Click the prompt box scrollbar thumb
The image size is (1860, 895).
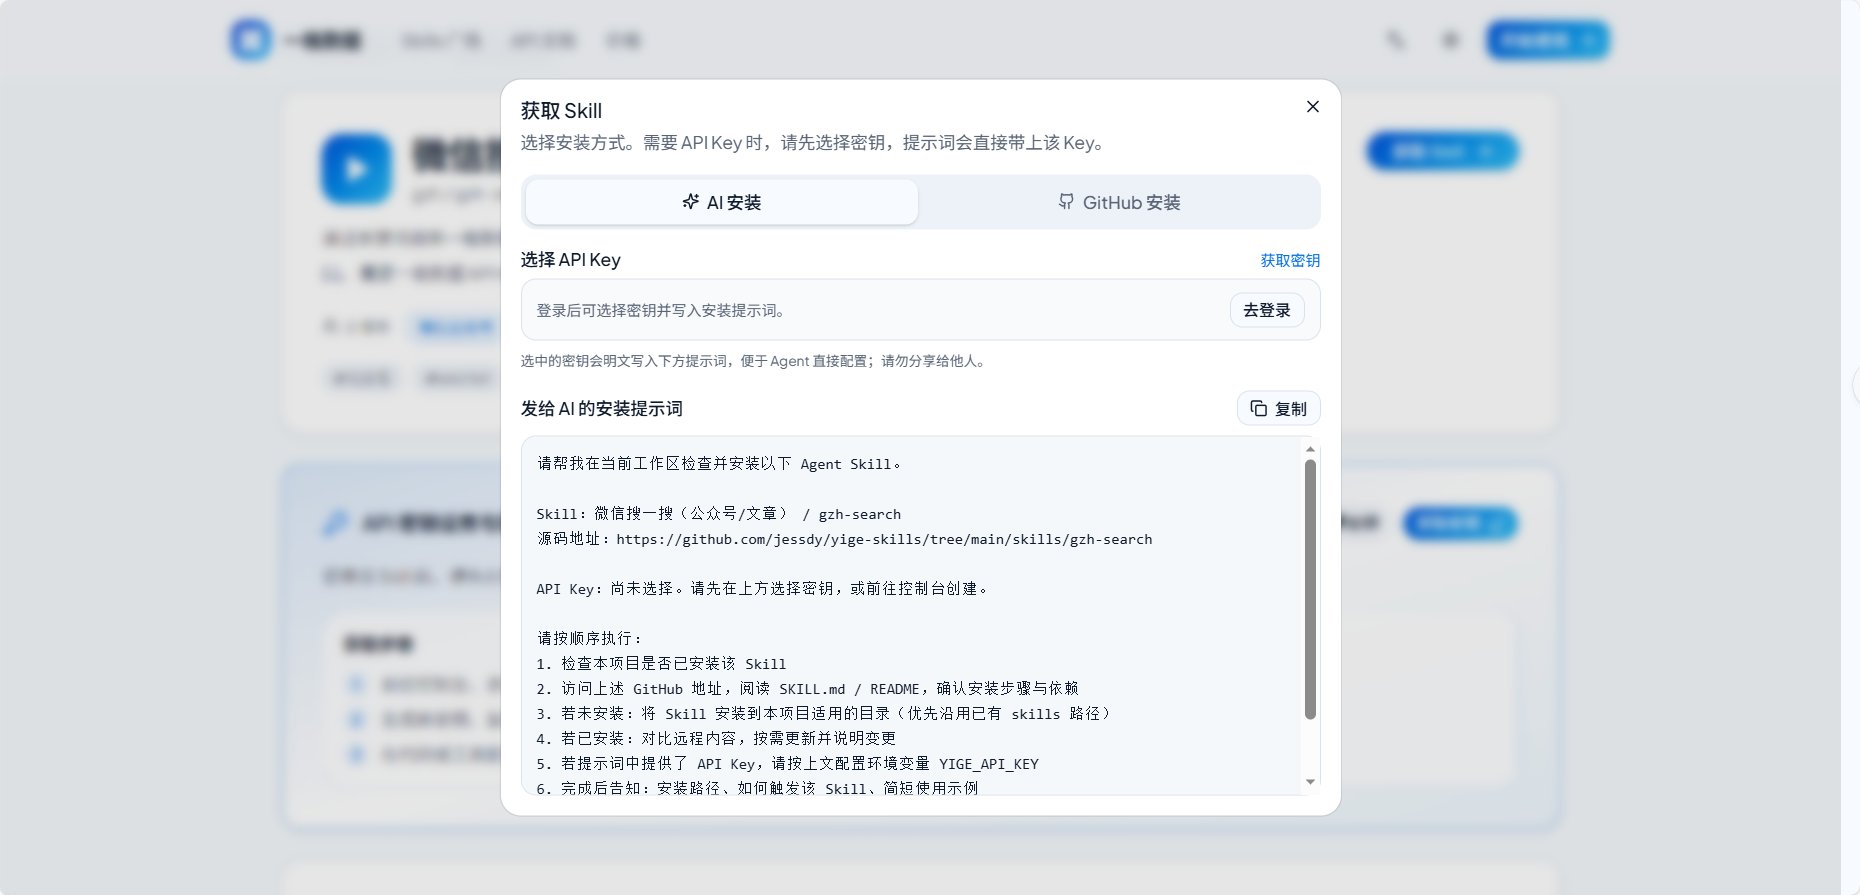(1310, 589)
